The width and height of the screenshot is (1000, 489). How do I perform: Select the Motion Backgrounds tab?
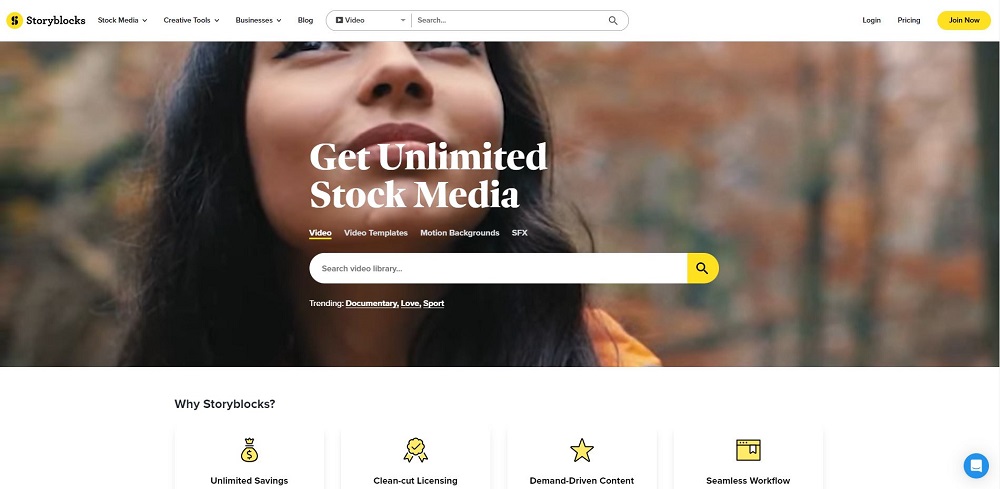point(460,233)
